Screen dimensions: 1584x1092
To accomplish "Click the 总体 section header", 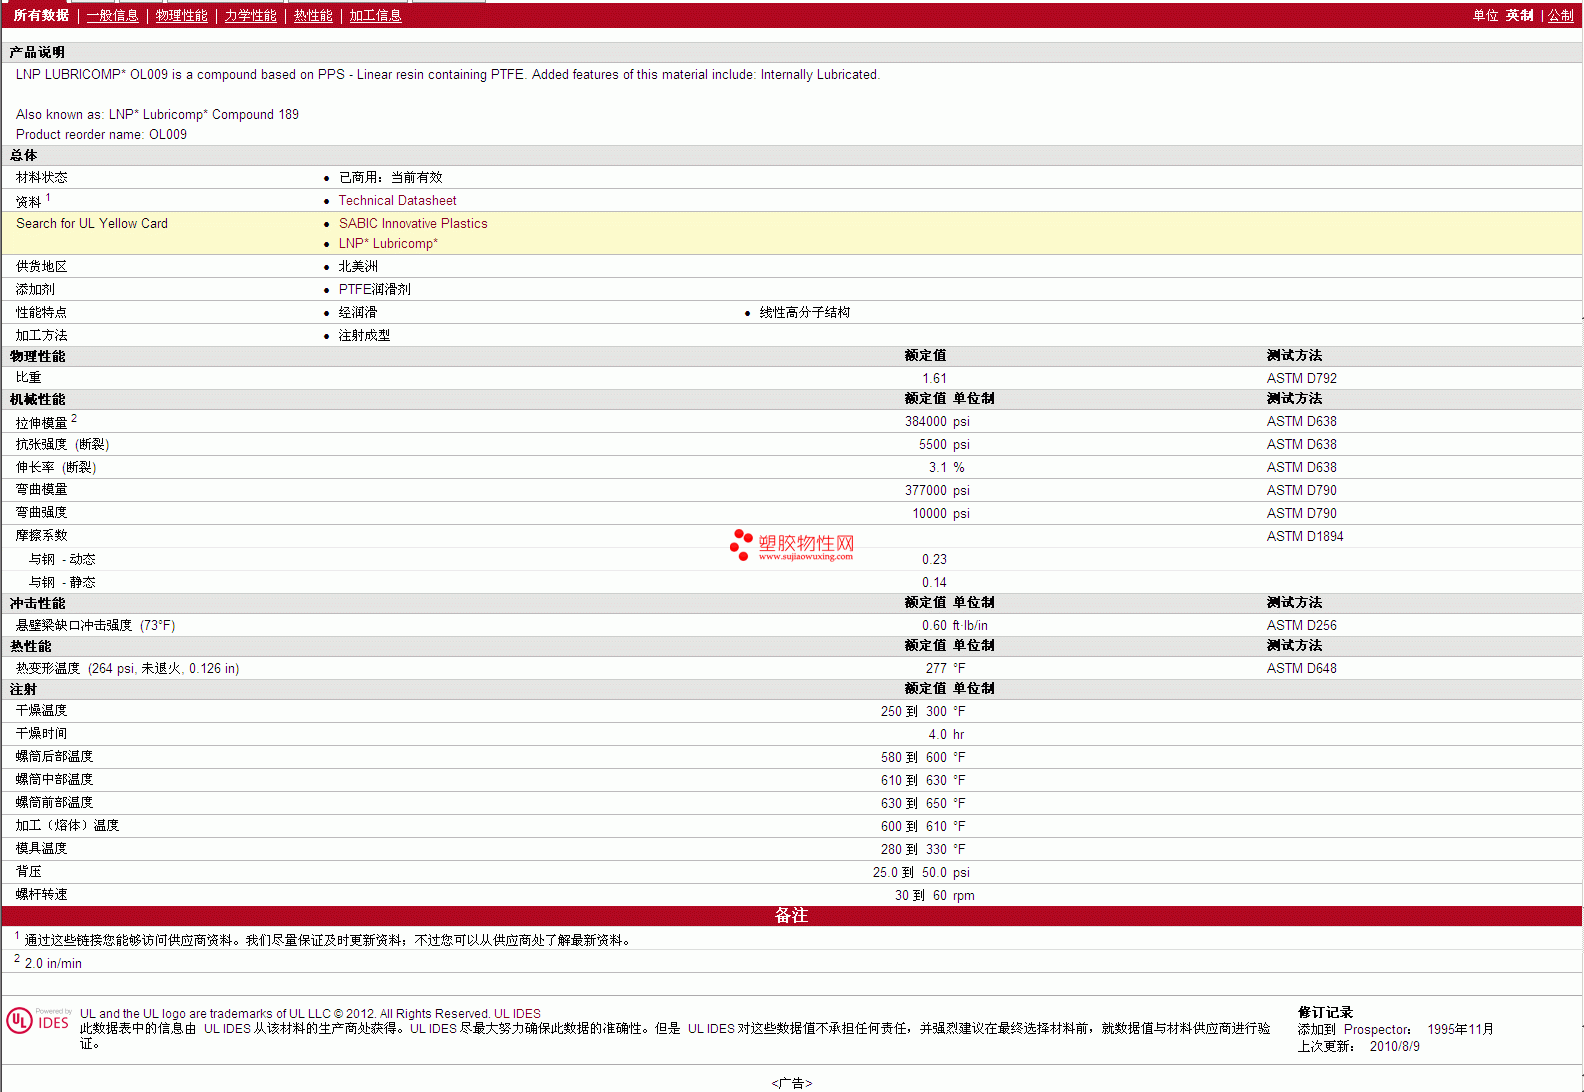I will tap(23, 155).
